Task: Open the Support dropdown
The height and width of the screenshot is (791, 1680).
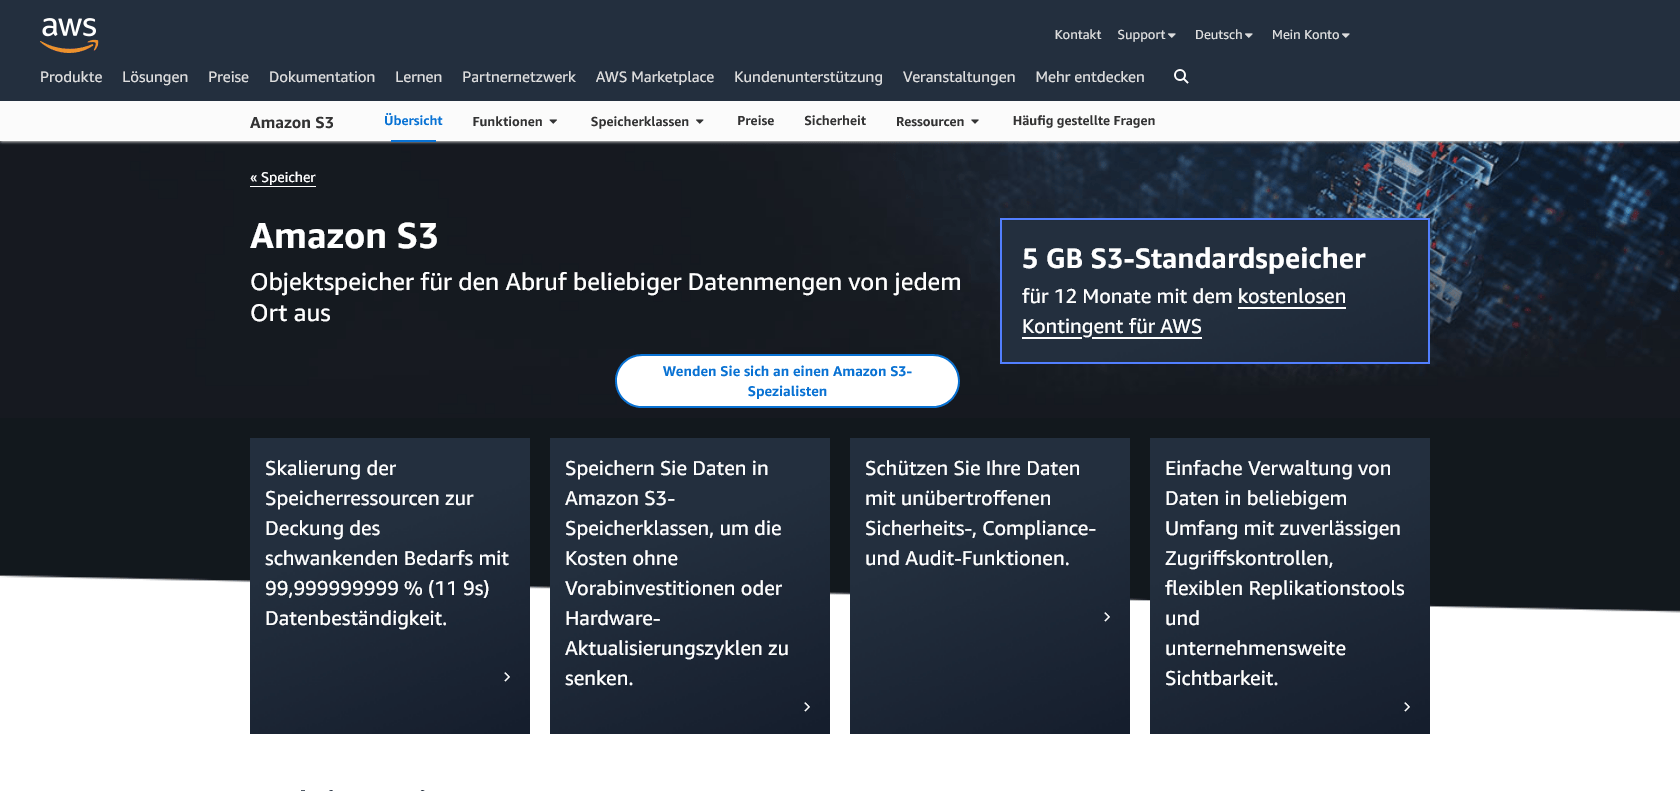Action: (1146, 35)
